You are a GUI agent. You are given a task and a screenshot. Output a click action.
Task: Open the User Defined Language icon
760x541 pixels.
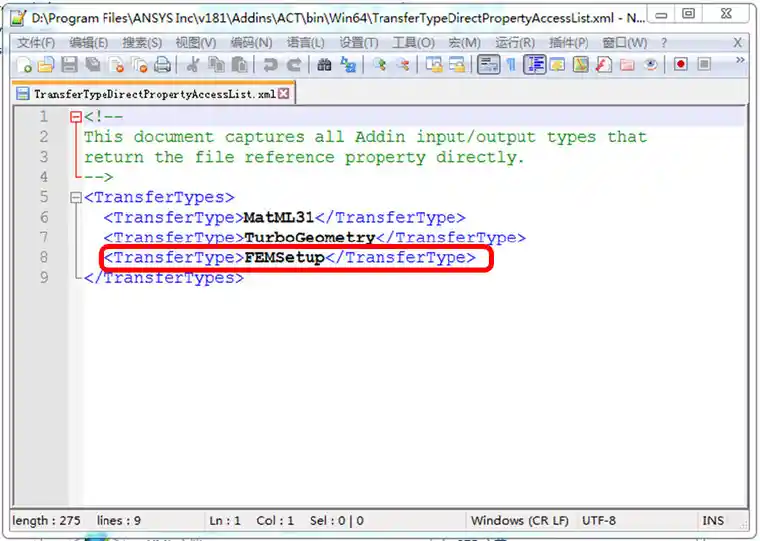[557, 64]
